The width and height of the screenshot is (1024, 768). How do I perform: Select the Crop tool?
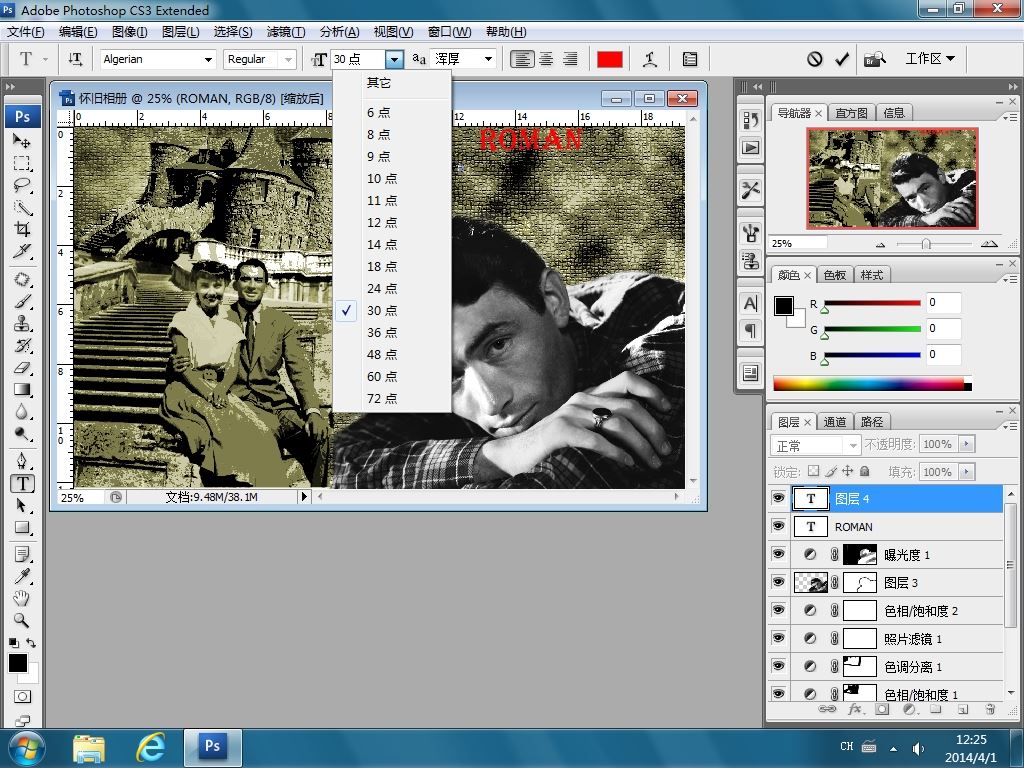[x=22, y=229]
